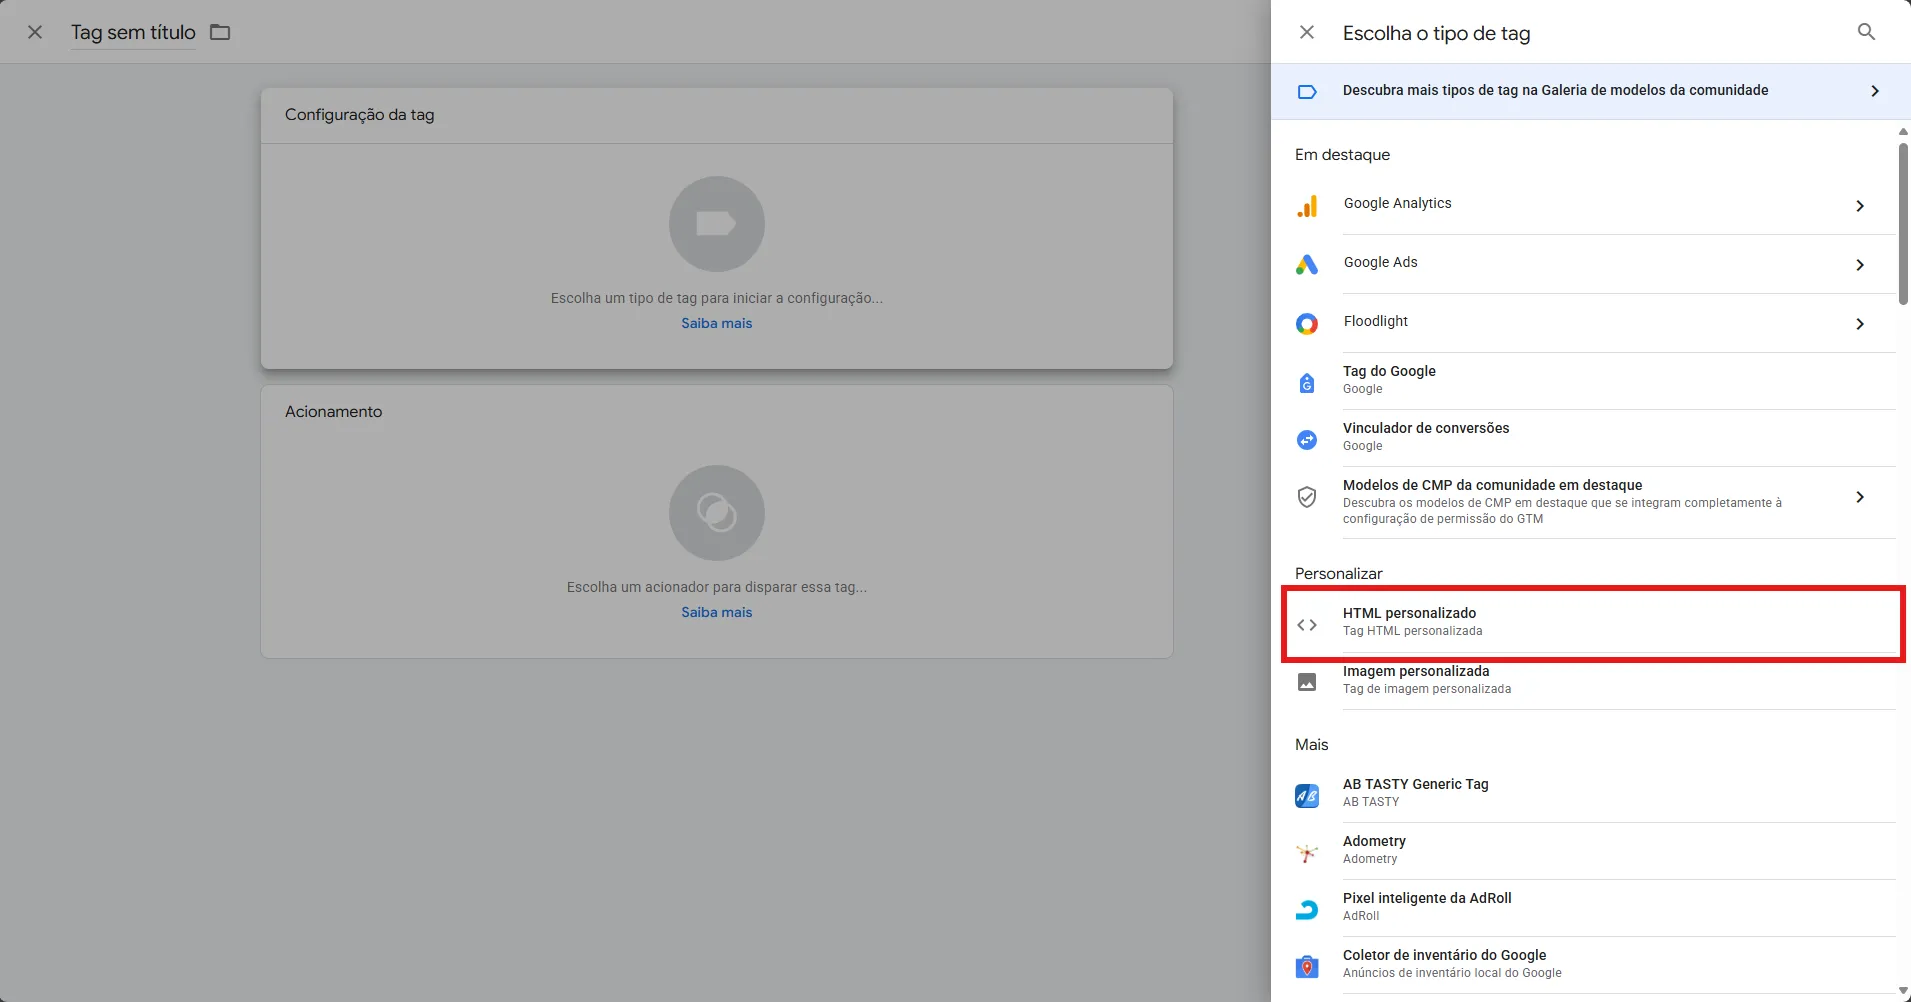Close the untitled tag editor
This screenshot has height=1002, width=1911.
coord(35,32)
